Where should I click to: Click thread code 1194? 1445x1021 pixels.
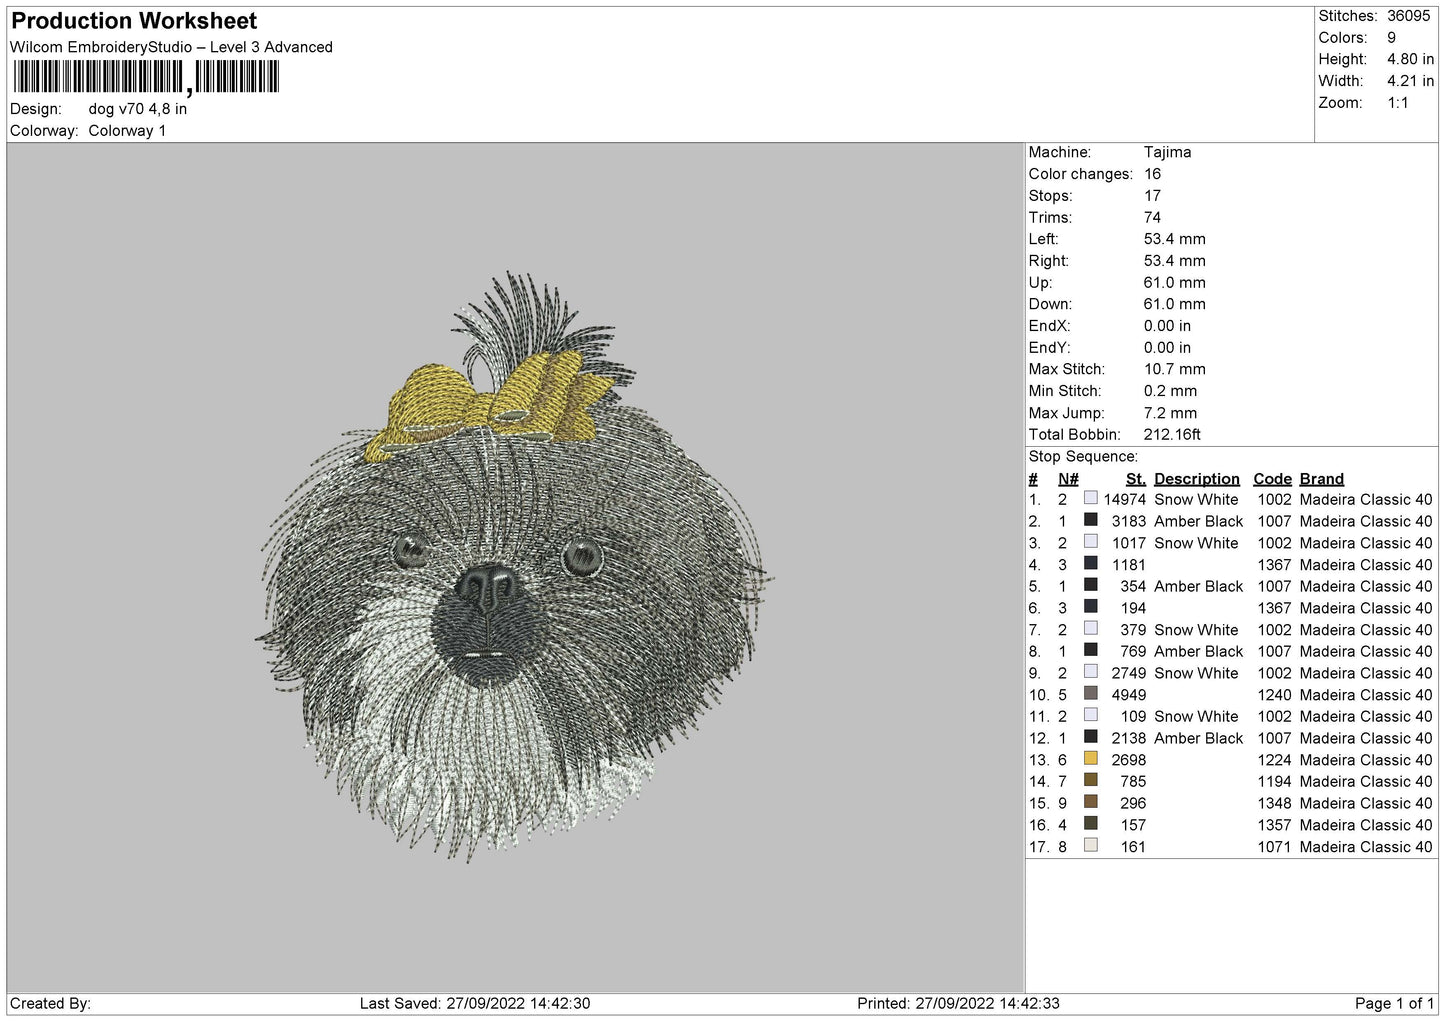pos(1274,782)
